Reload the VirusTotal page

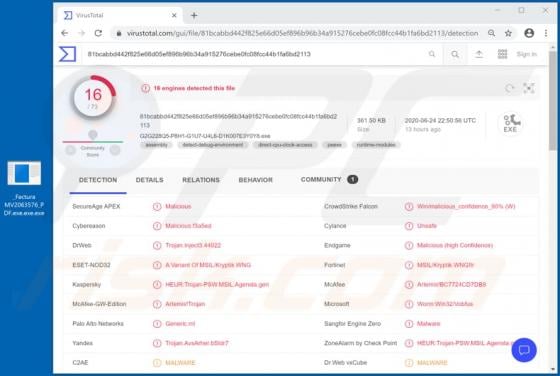click(98, 33)
